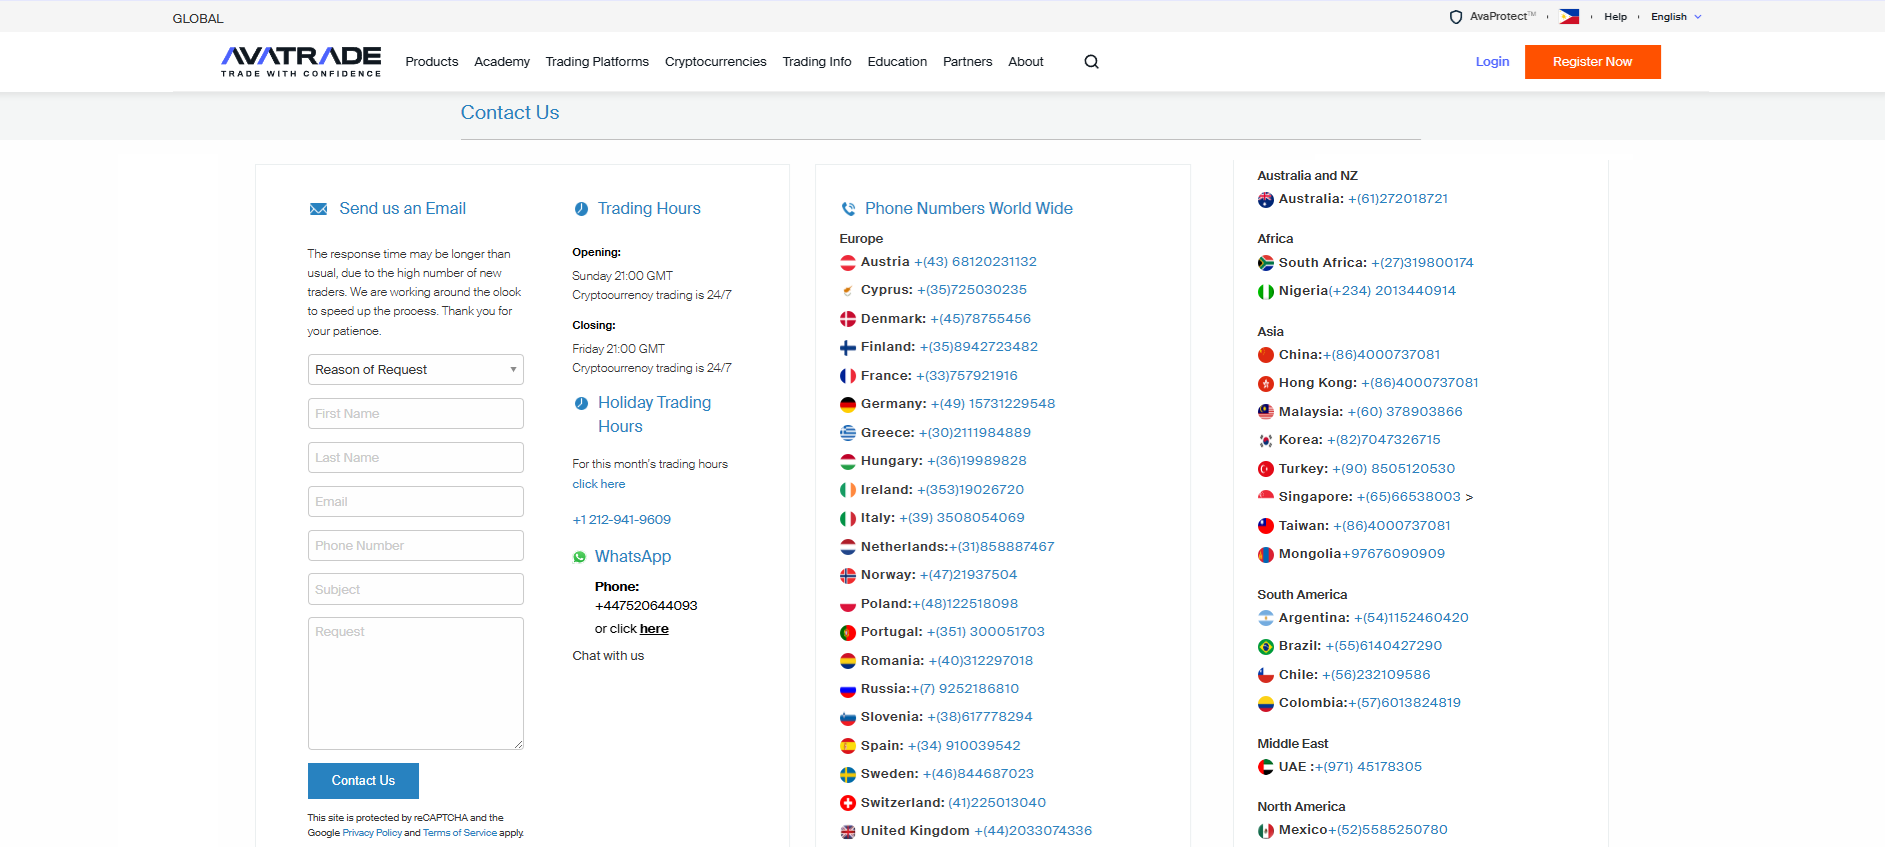The width and height of the screenshot is (1885, 847).
Task: Focus the Phone Number field
Action: 416,546
